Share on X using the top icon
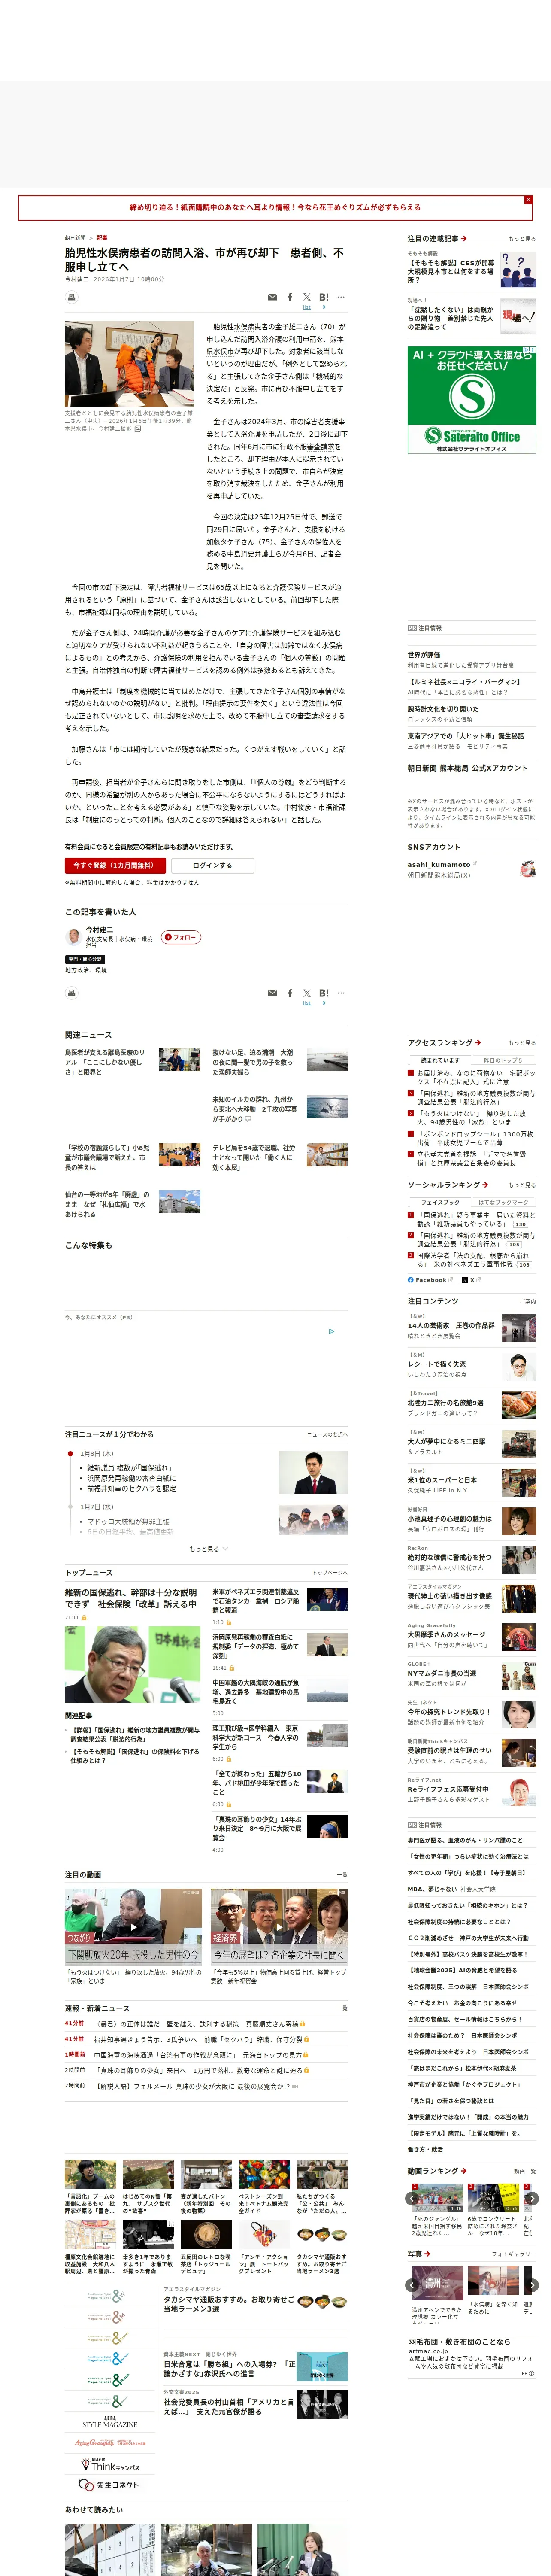 (307, 297)
